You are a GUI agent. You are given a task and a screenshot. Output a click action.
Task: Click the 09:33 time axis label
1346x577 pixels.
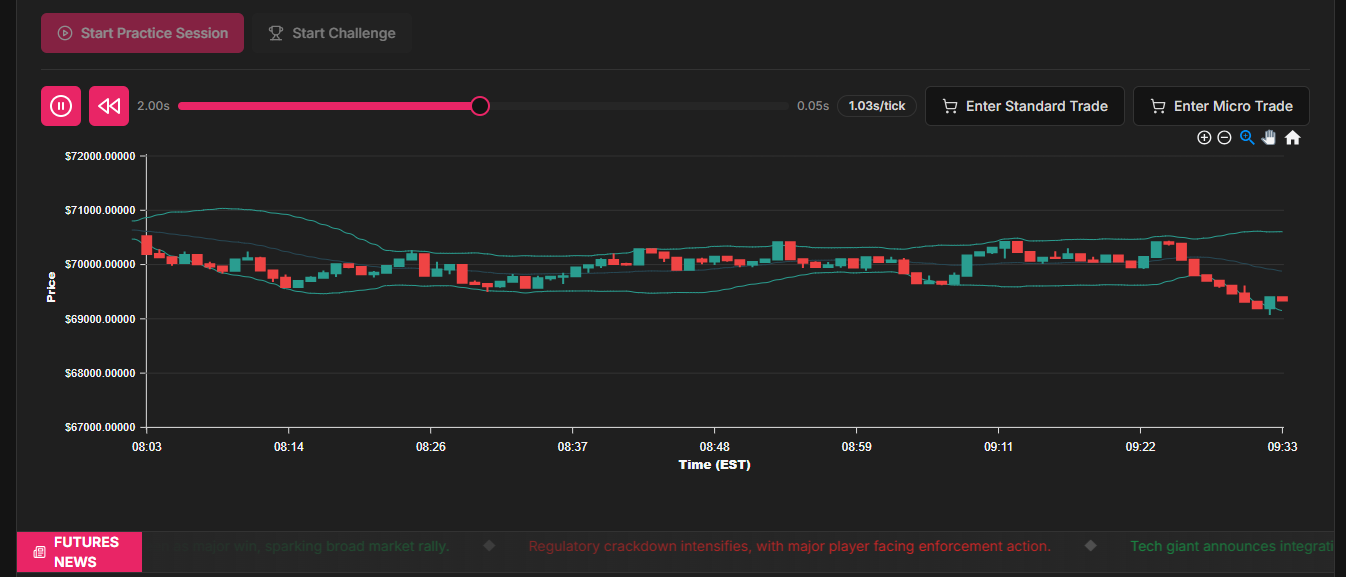1283,447
